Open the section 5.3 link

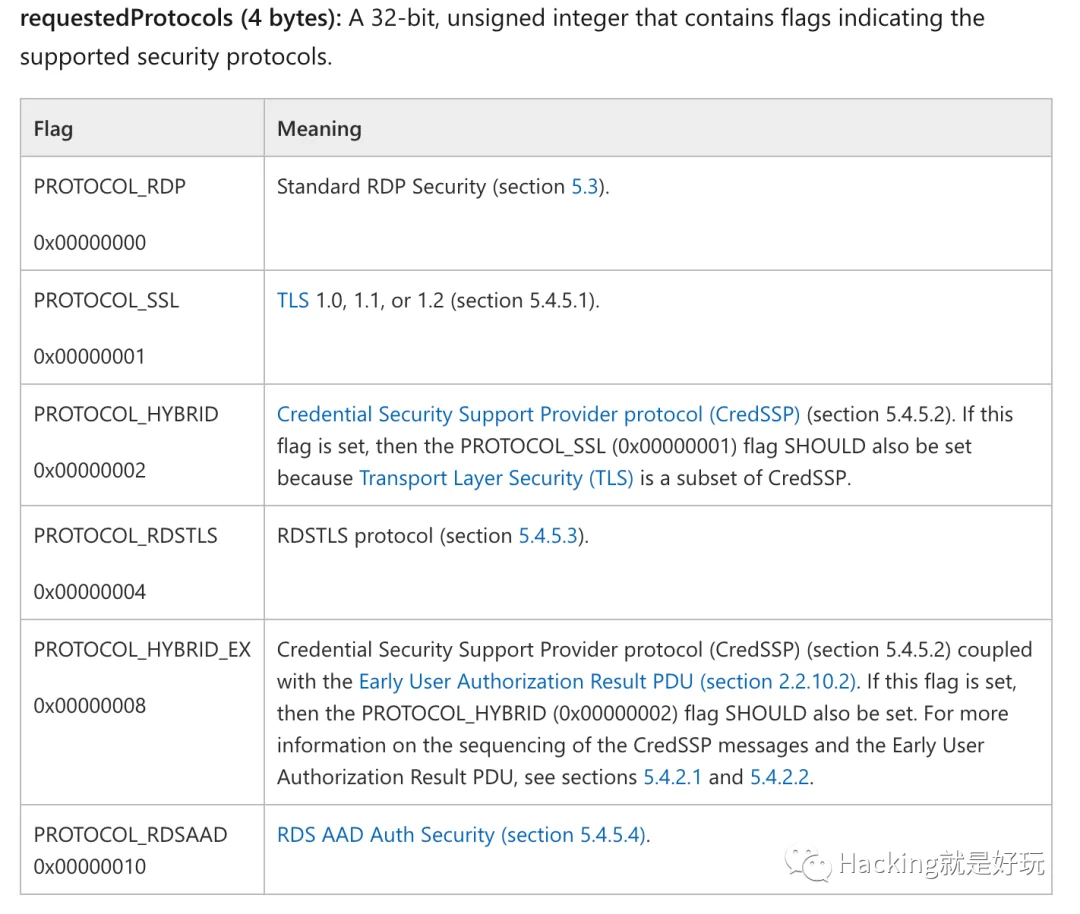584,187
